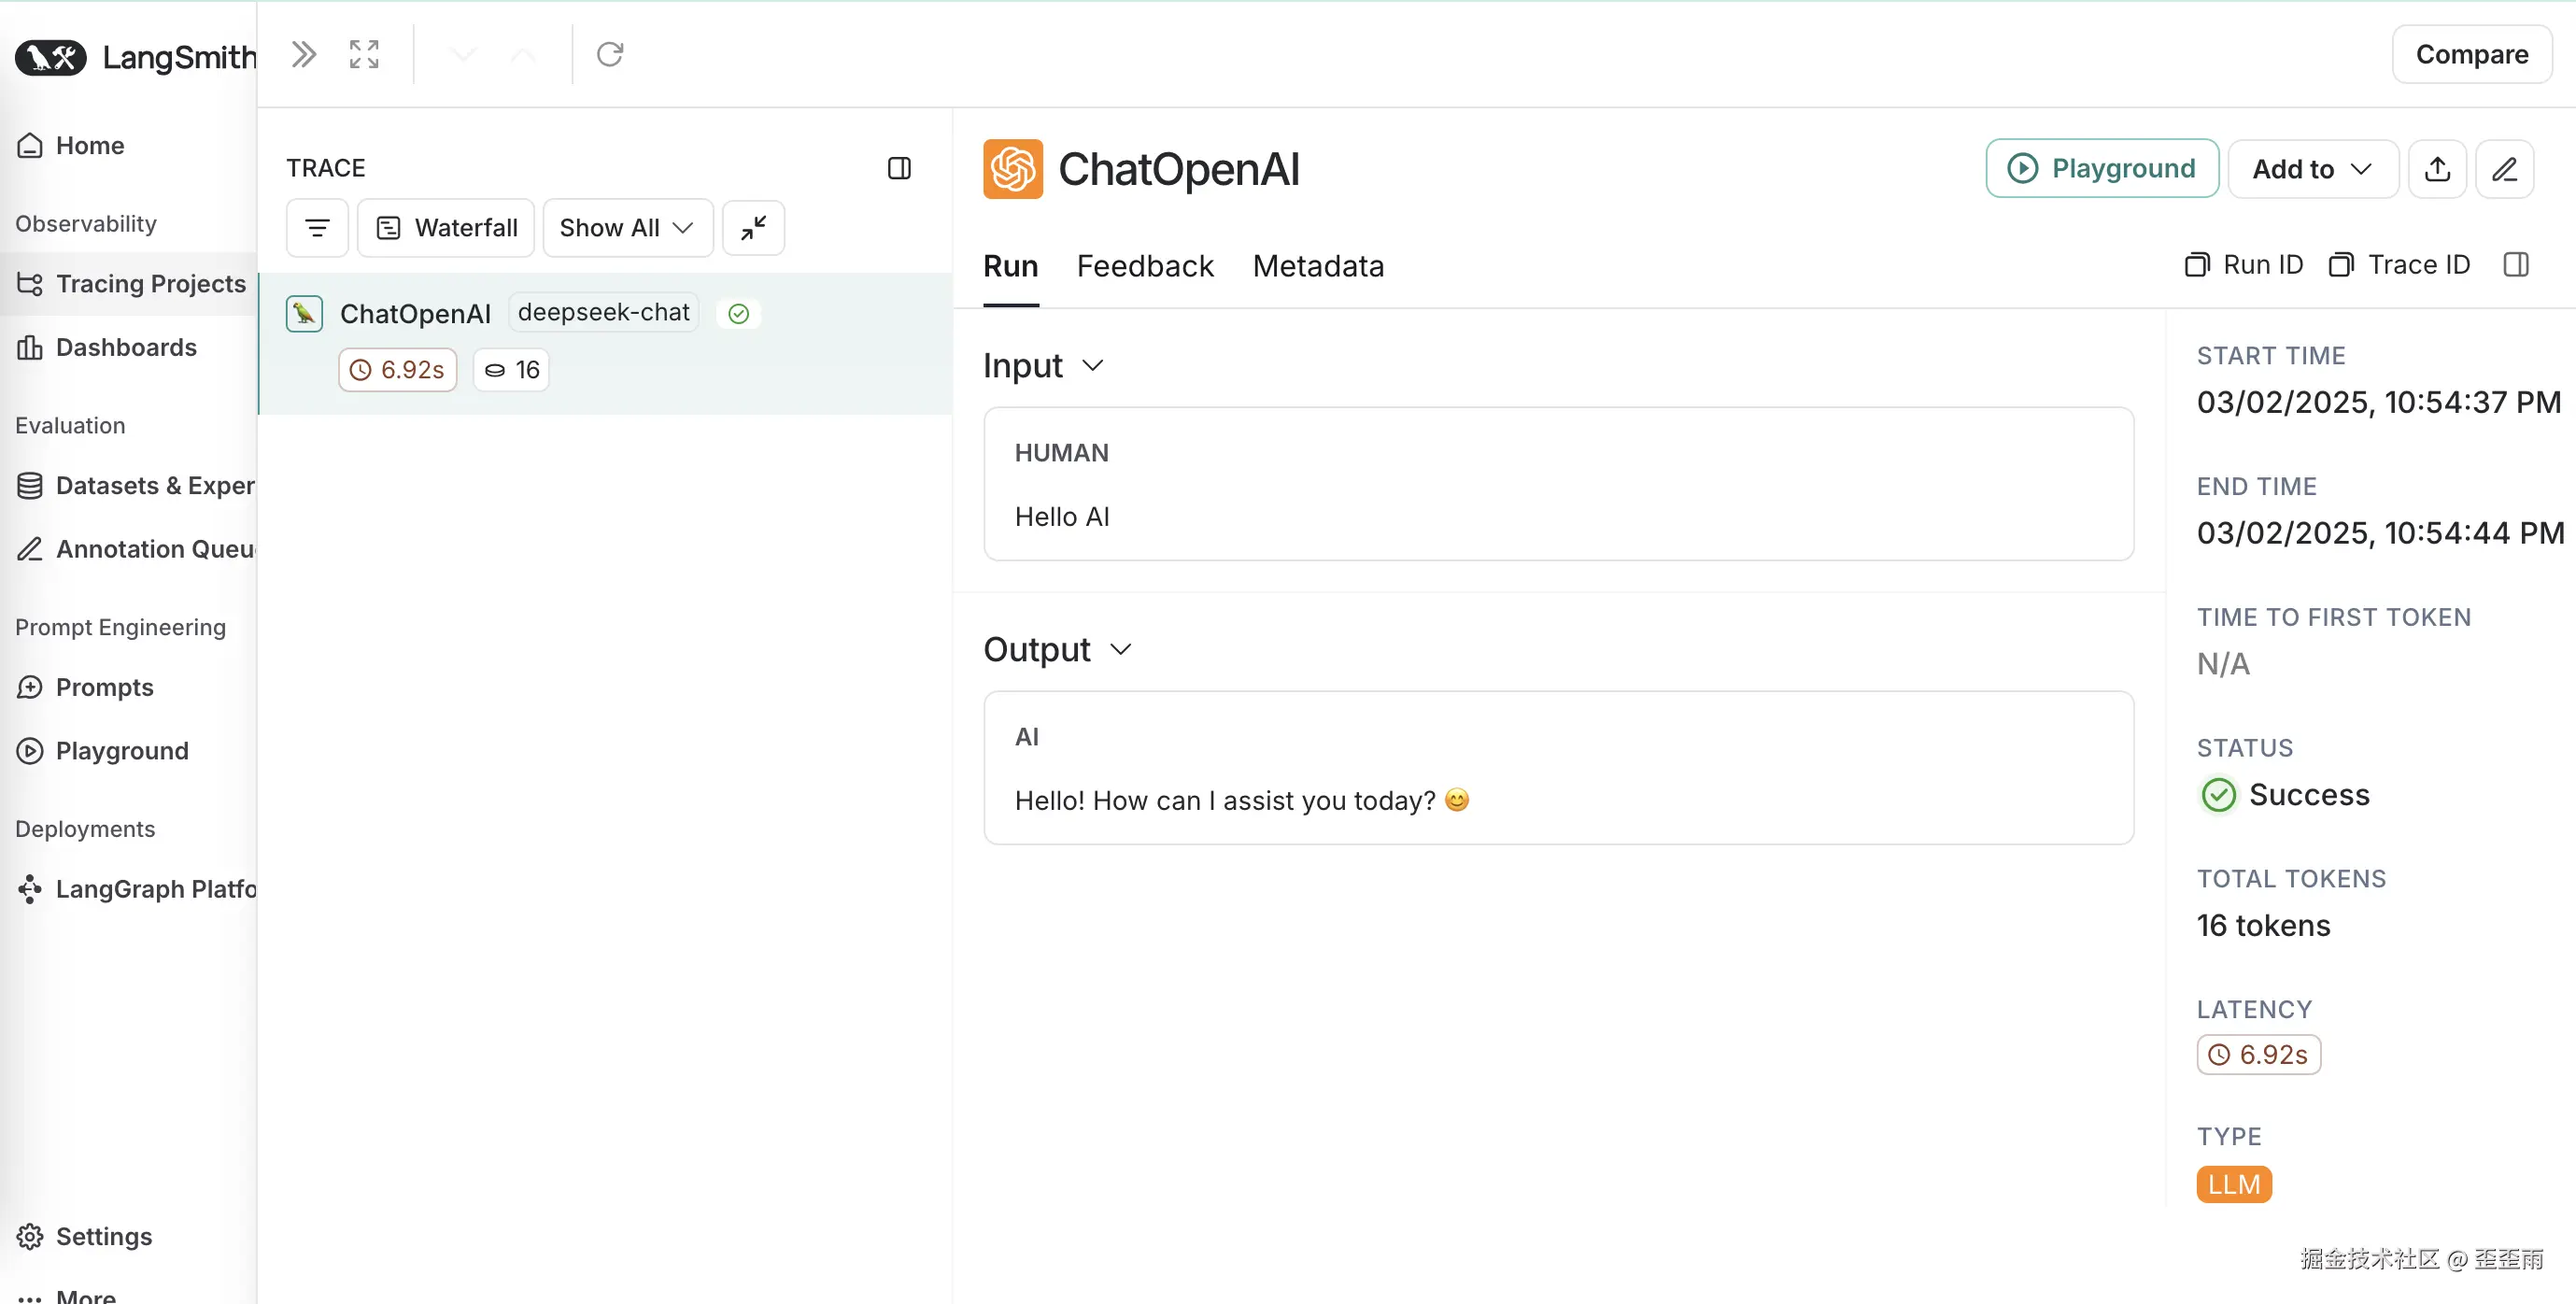This screenshot has height=1304, width=2576.
Task: Open the Show All dropdown
Action: point(627,228)
